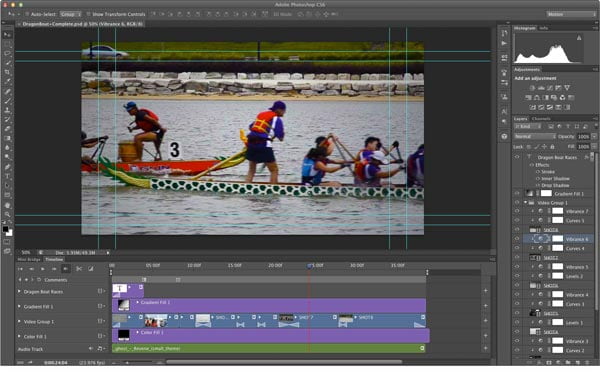The width and height of the screenshot is (600, 372).
Task: Switch to the Channels tab
Action: [541, 119]
